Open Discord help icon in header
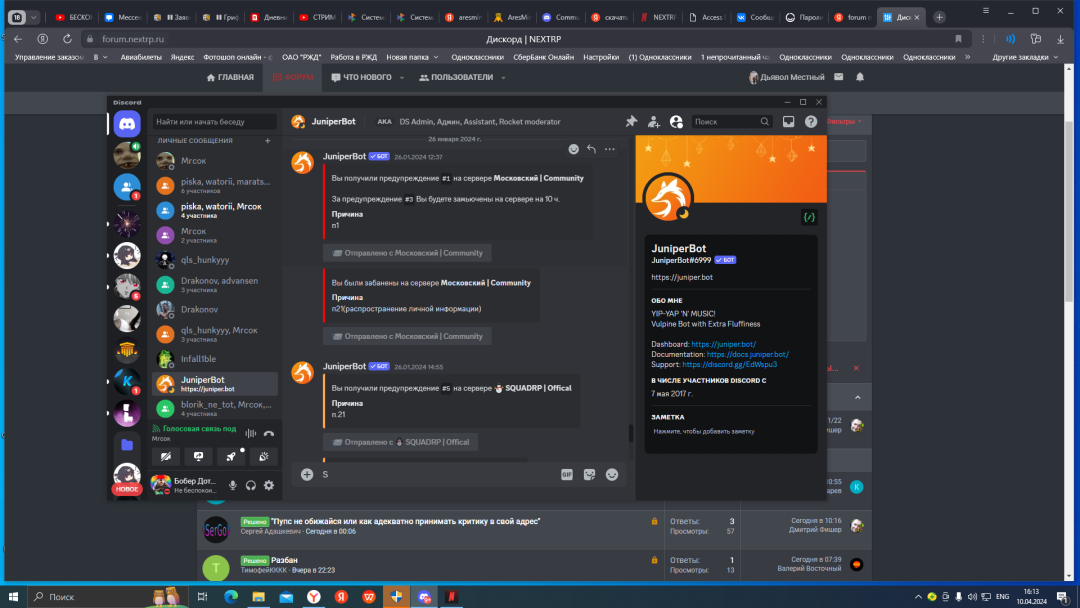The image size is (1080, 608). [811, 122]
